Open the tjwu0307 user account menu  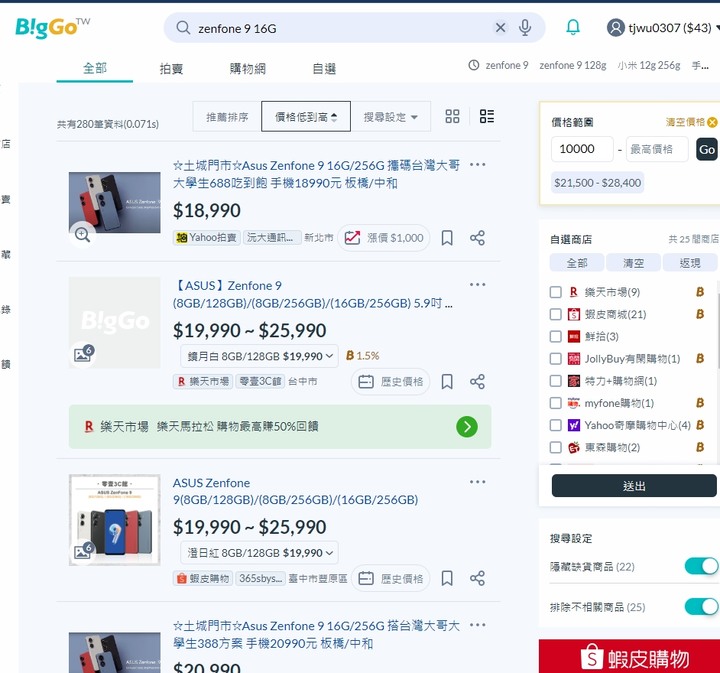tap(663, 28)
